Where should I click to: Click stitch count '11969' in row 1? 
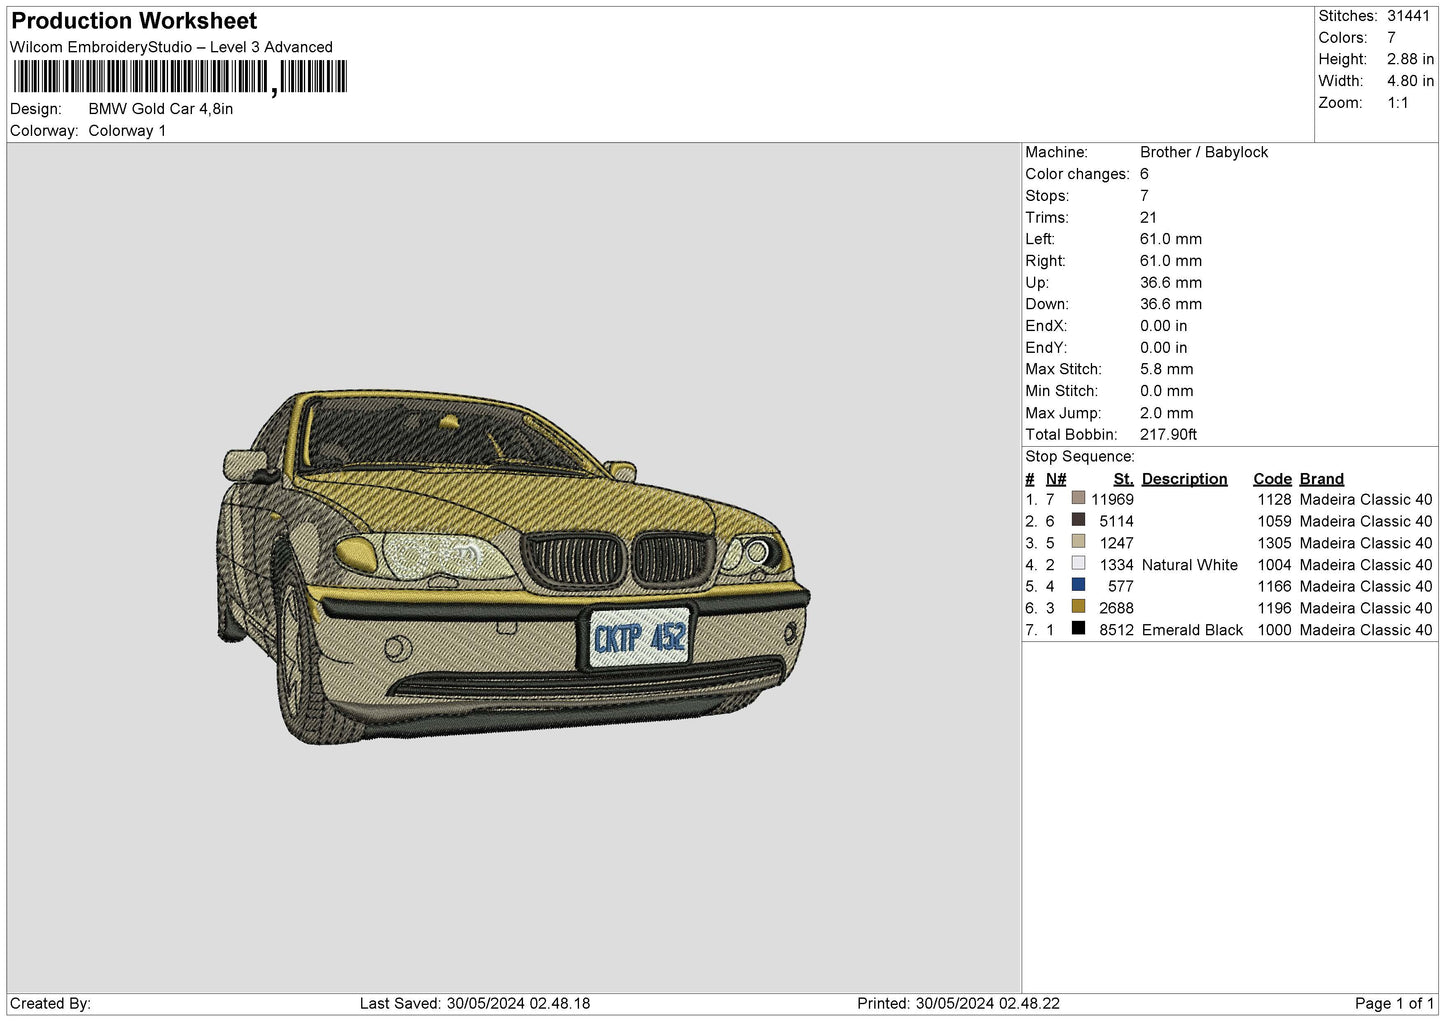[x=1112, y=500]
